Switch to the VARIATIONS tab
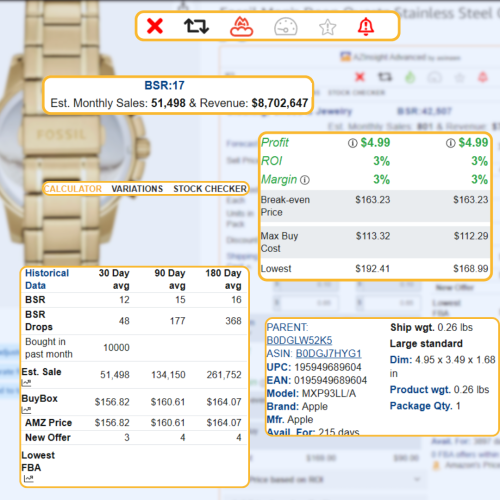Image resolution: width=500 pixels, height=500 pixels. (137, 189)
